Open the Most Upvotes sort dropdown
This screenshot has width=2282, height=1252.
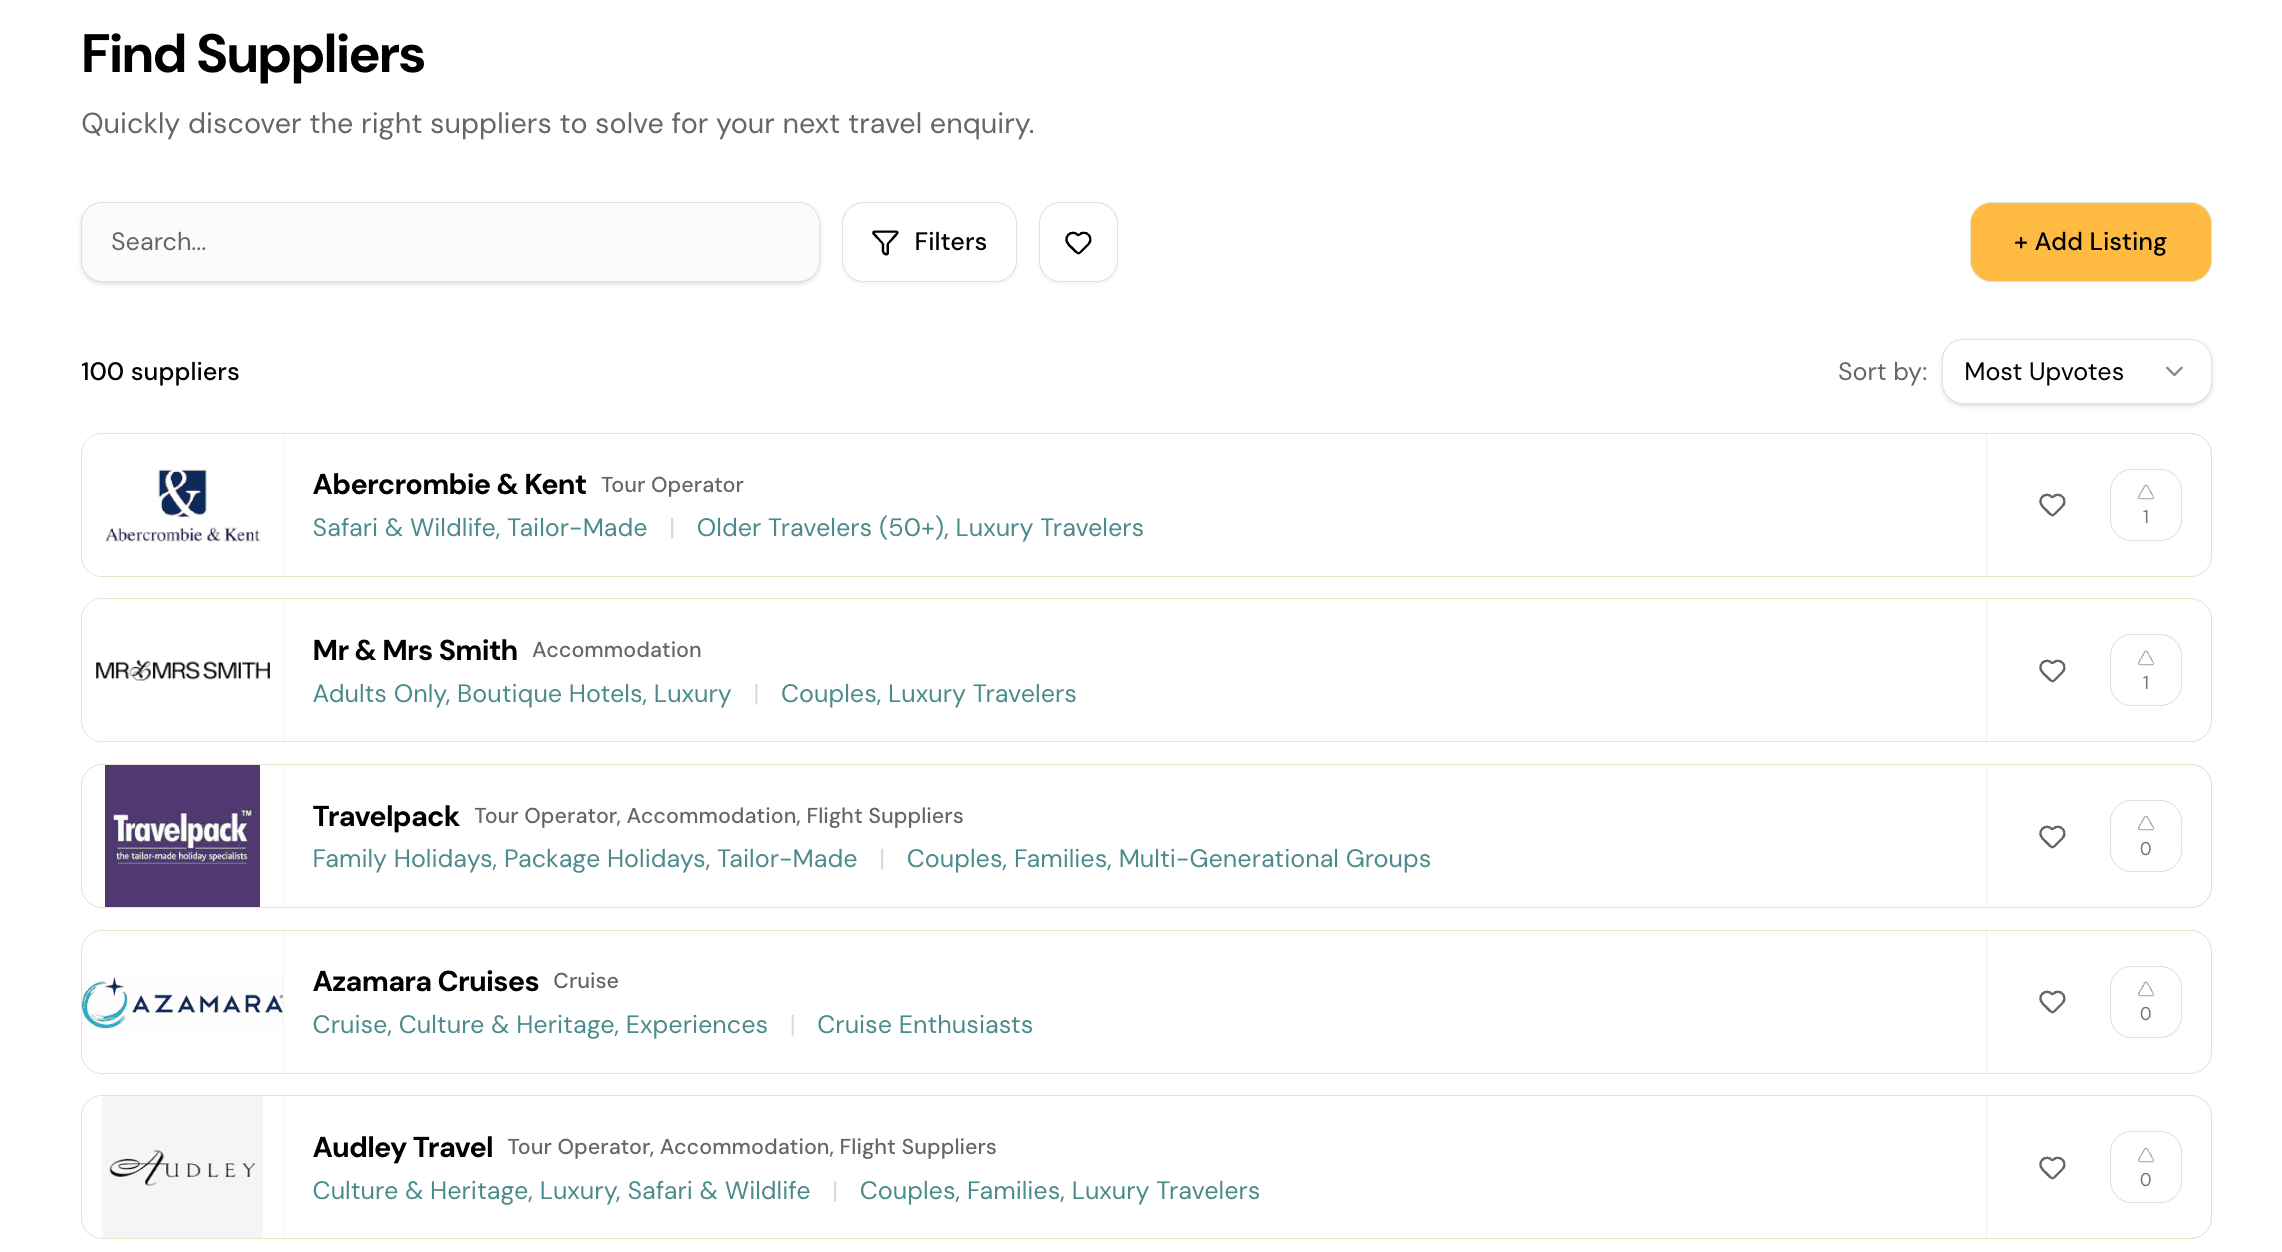click(2075, 372)
